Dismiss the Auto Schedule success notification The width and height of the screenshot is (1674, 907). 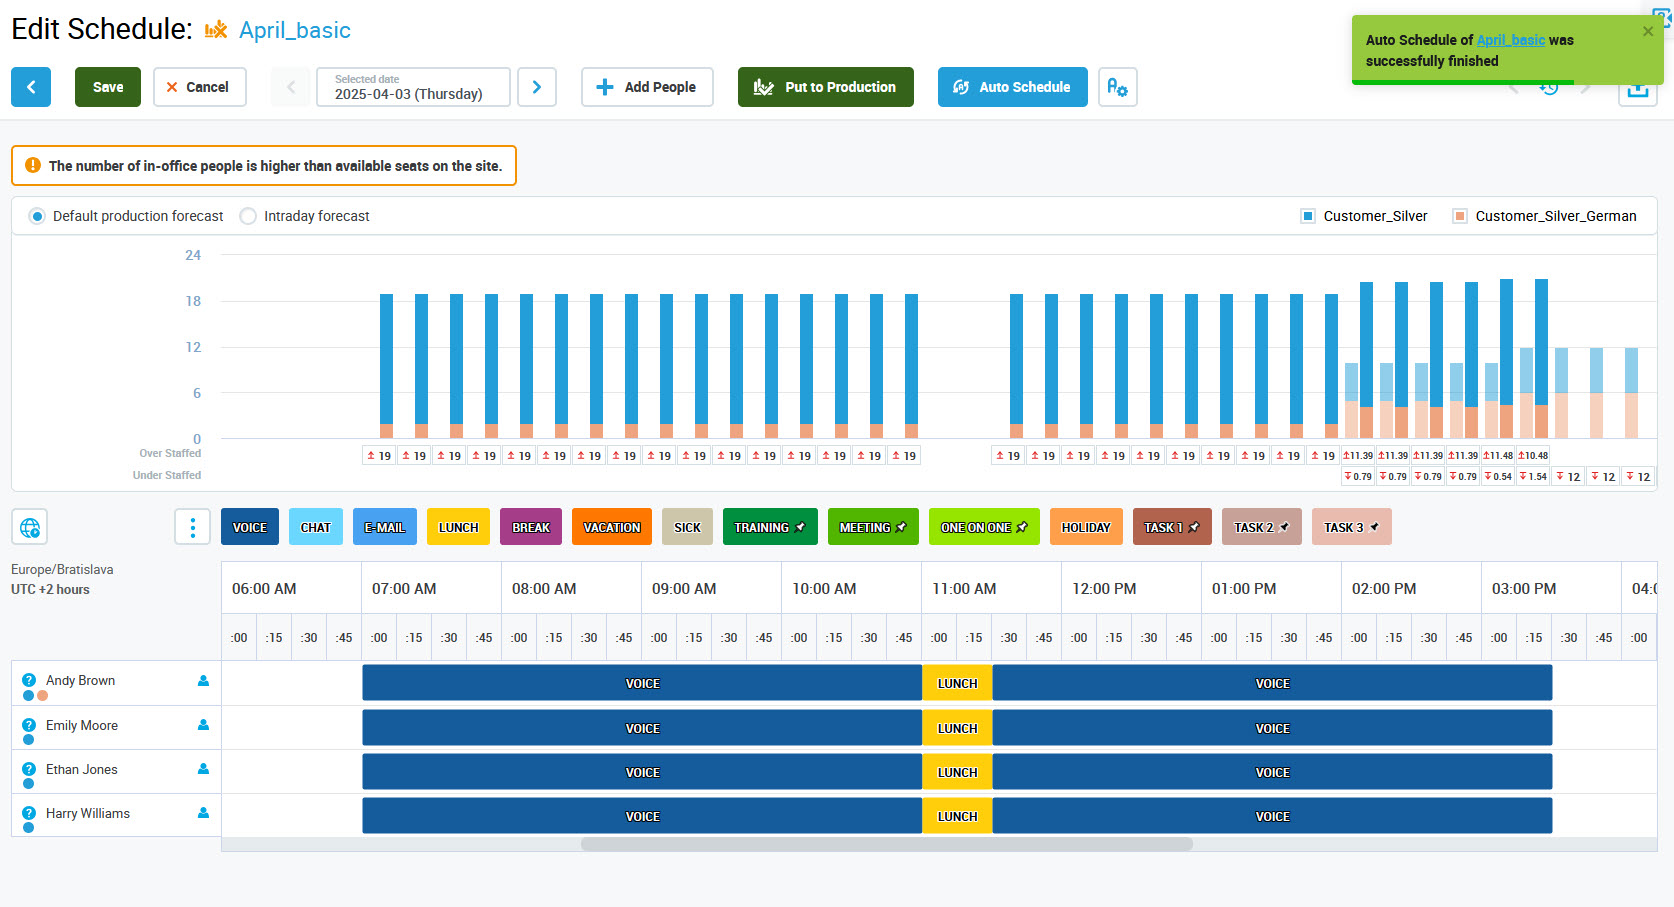click(1647, 32)
